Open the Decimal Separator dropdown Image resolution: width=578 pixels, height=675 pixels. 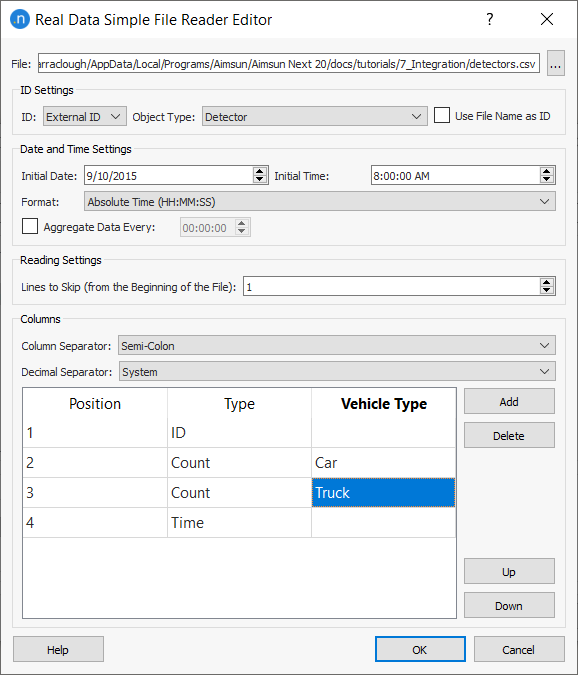(337, 372)
